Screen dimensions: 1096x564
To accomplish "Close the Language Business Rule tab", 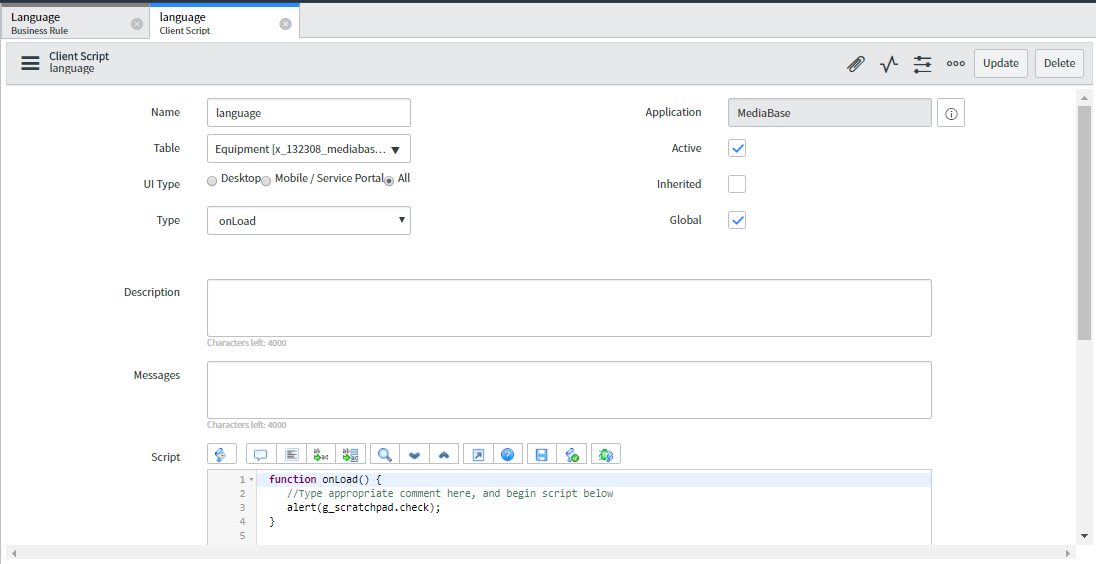I will (x=137, y=24).
